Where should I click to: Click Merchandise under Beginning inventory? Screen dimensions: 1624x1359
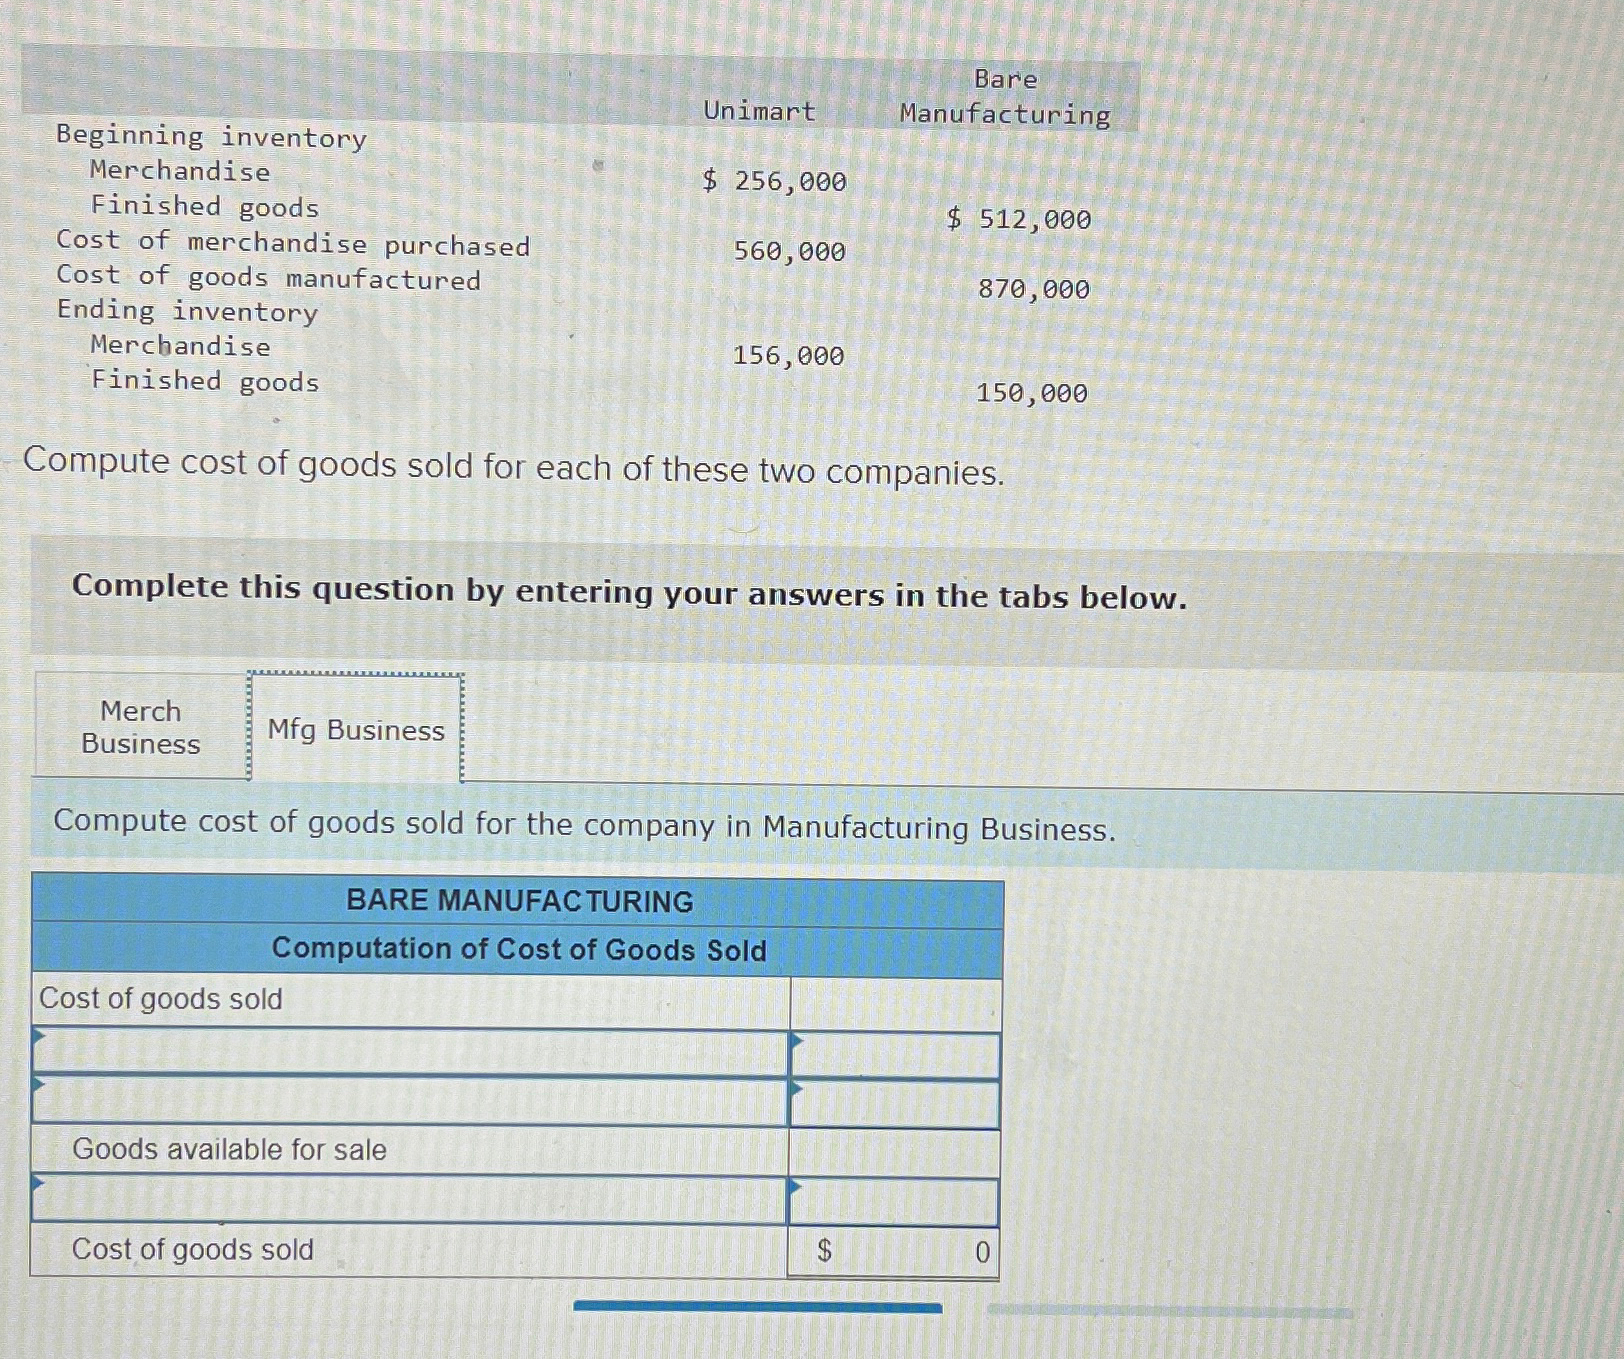(180, 171)
